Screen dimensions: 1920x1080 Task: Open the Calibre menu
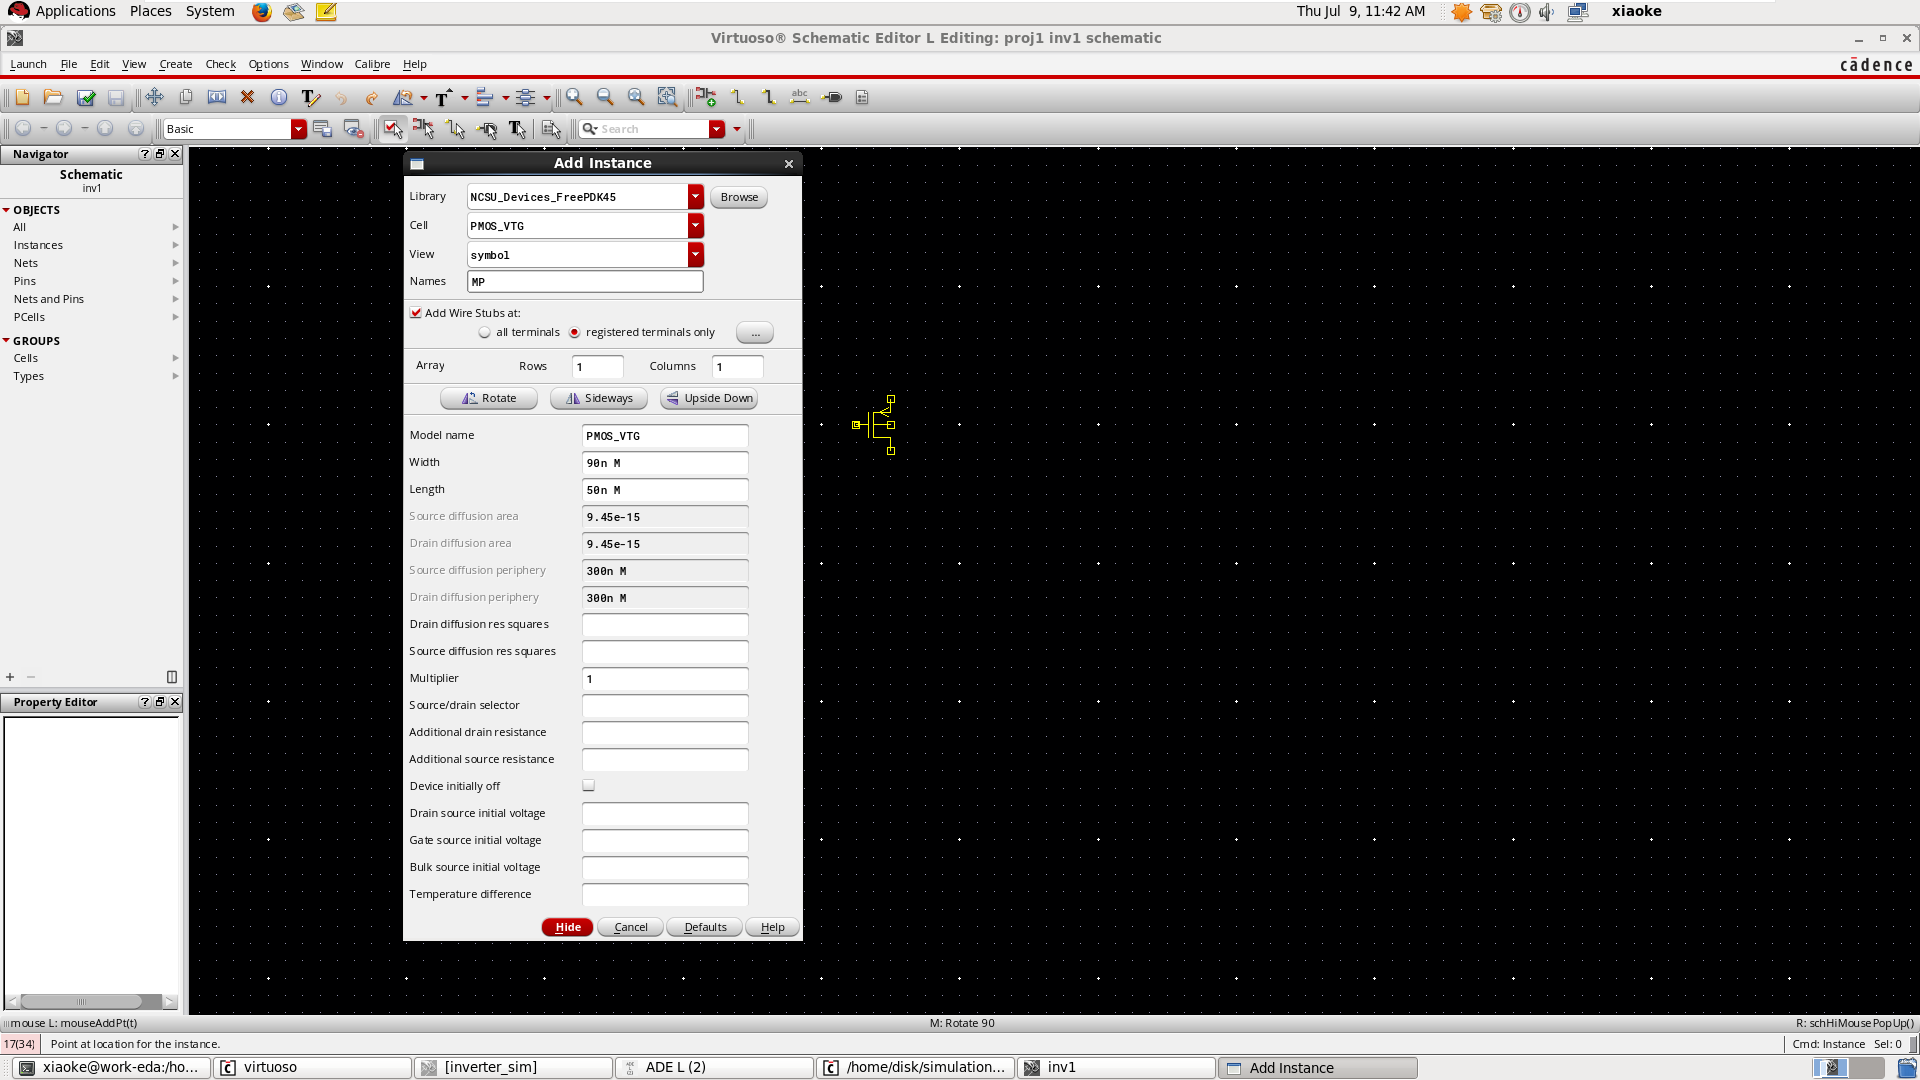[x=372, y=64]
